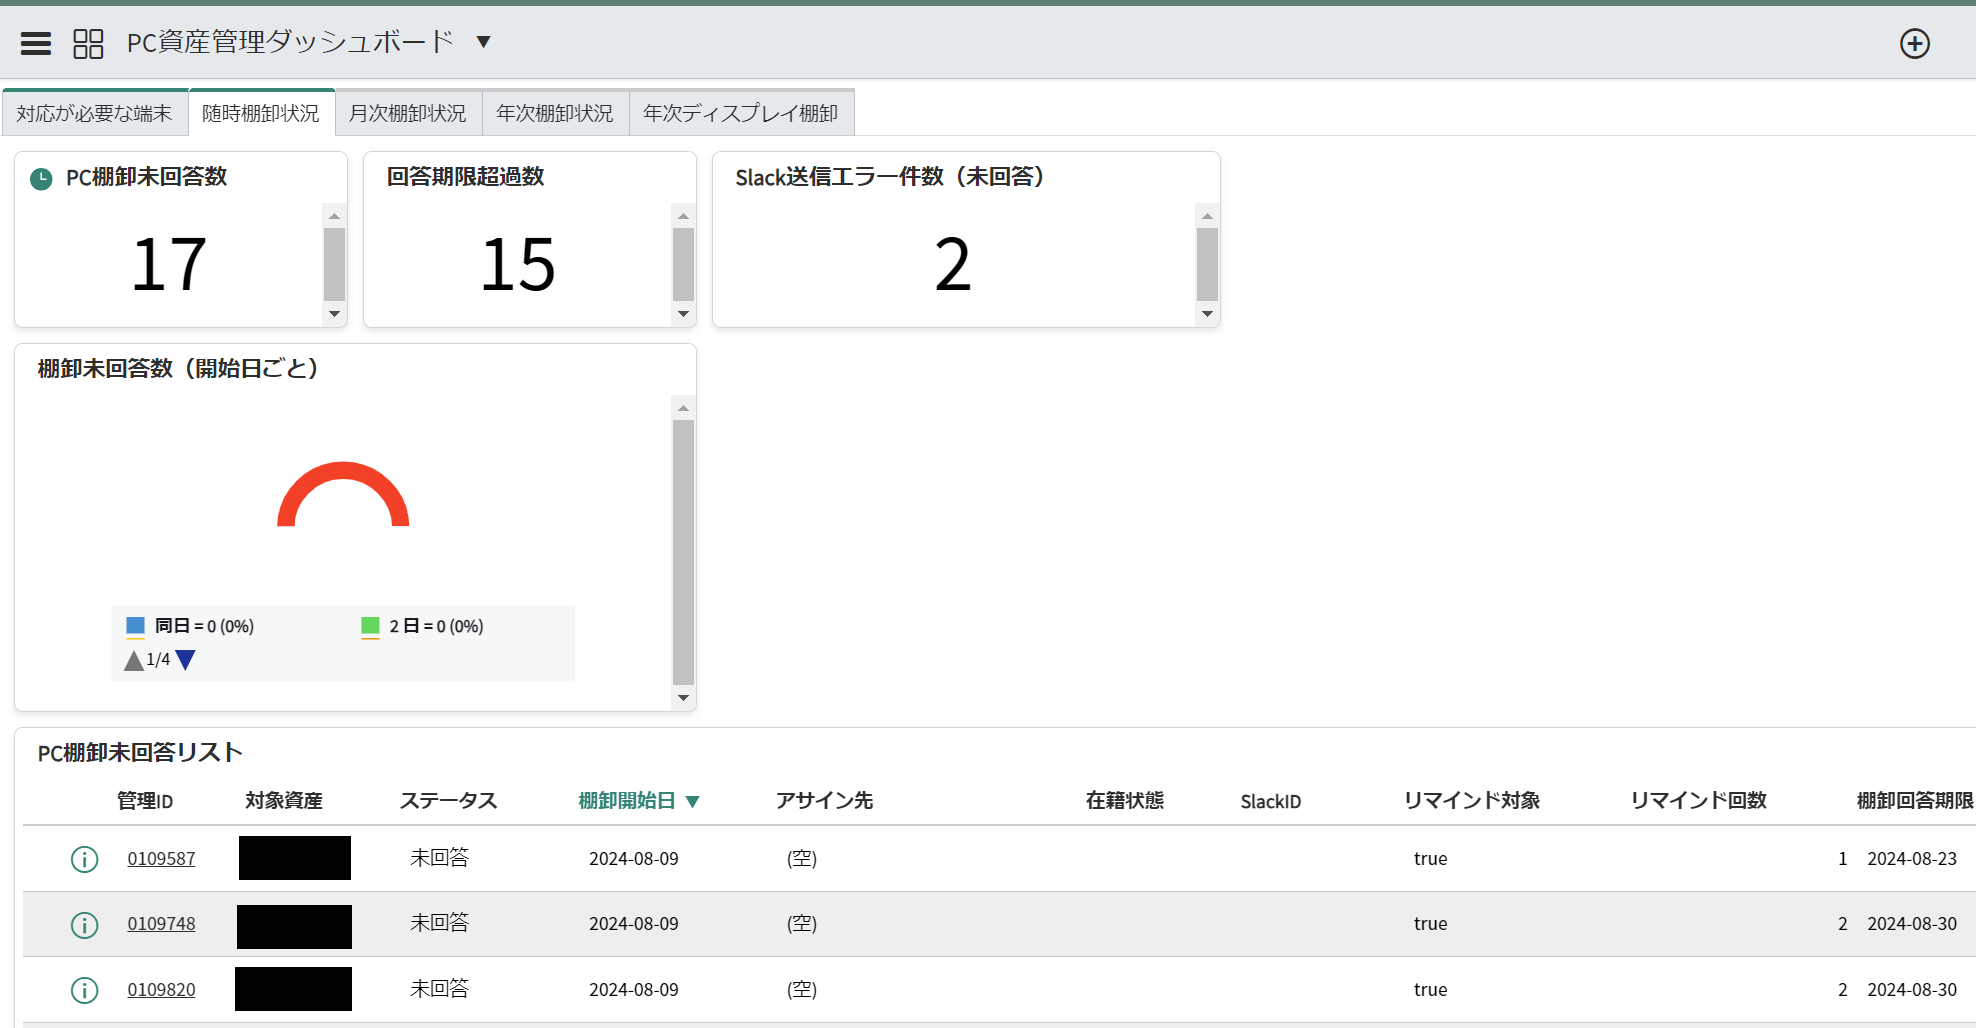Sort by 棚卸開始日 column header
Viewport: 1976px width, 1028px height.
click(627, 801)
